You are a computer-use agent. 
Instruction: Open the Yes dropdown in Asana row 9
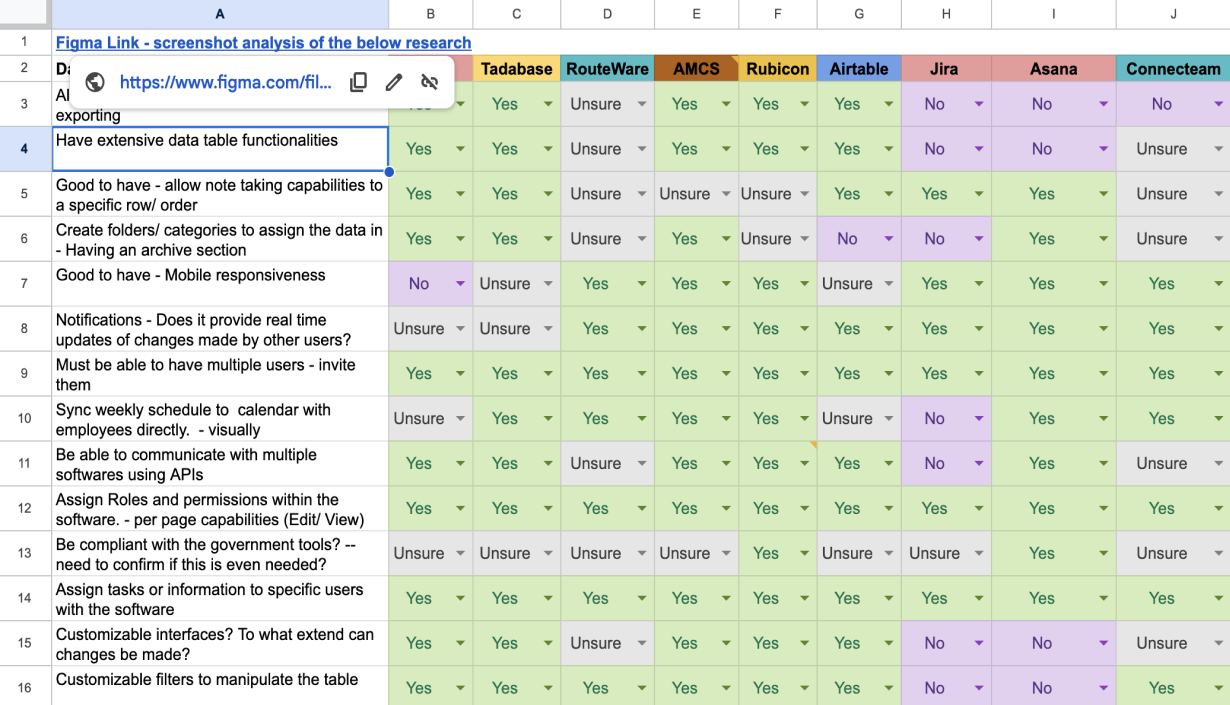[x=1103, y=374]
